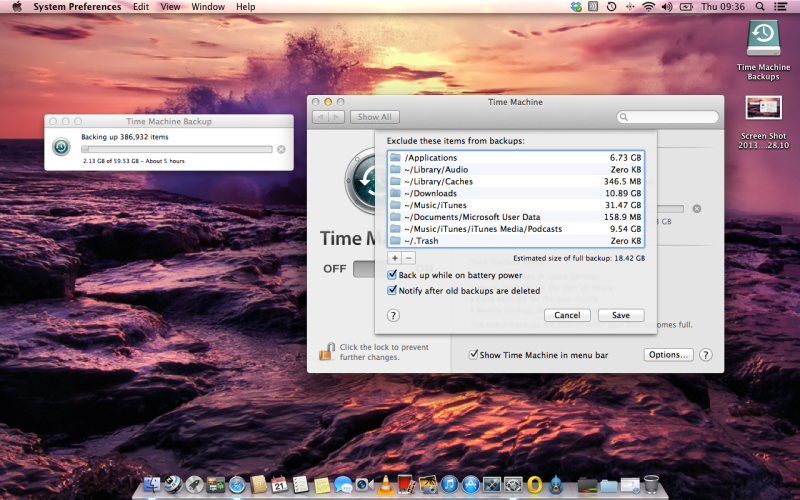This screenshot has height=500, width=800.
Task: Click the search field in Time Machine window
Action: (667, 117)
